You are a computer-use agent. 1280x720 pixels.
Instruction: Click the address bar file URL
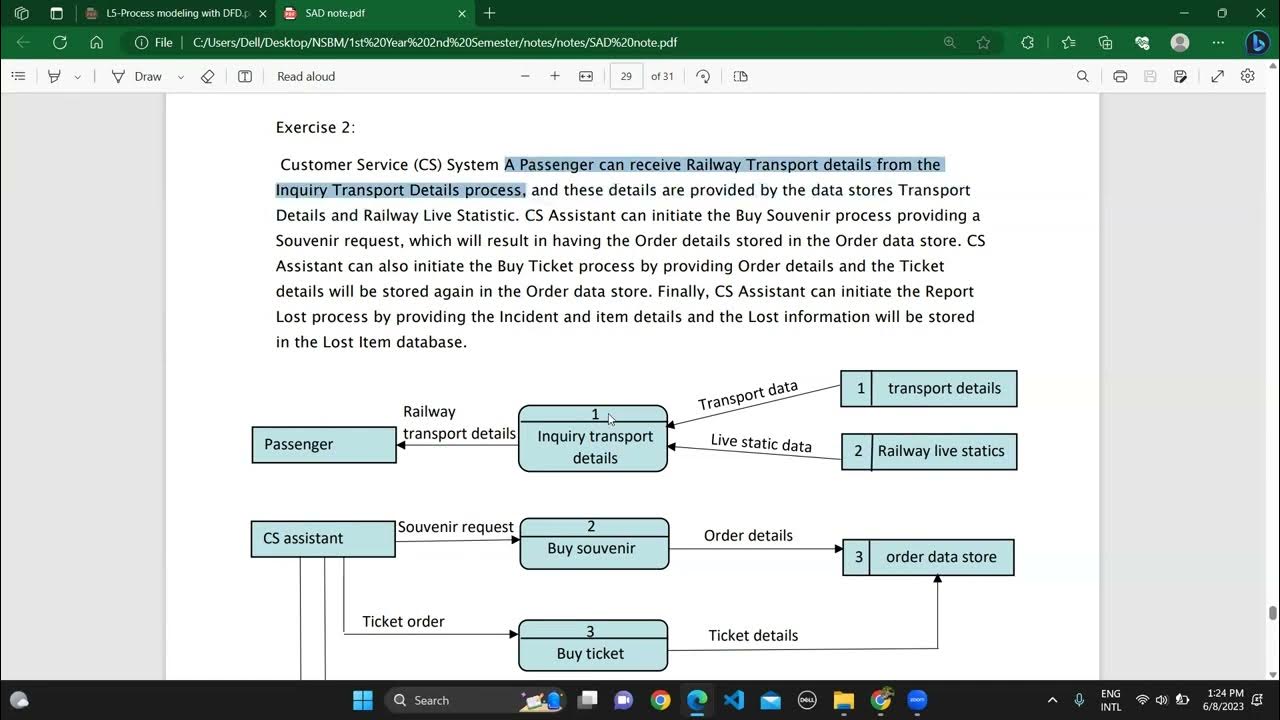click(x=435, y=43)
